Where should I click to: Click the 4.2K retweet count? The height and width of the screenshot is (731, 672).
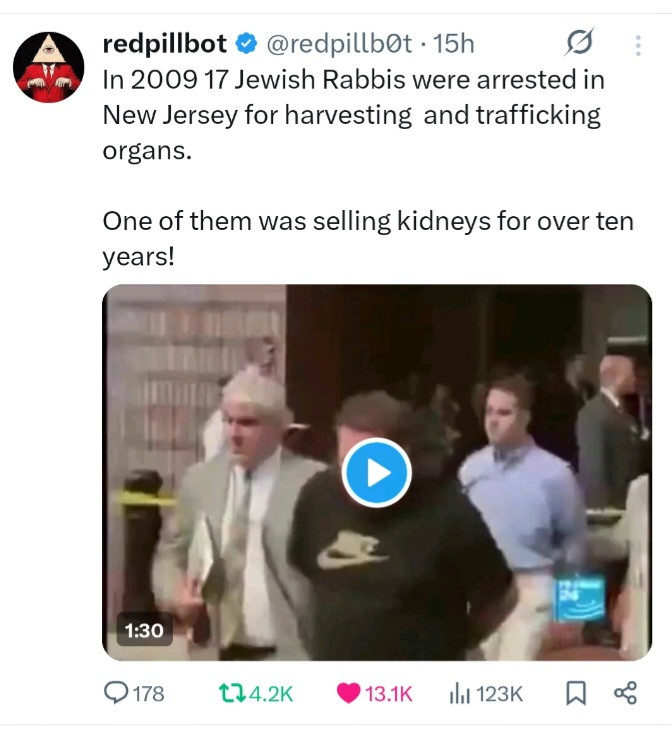[x=271, y=694]
